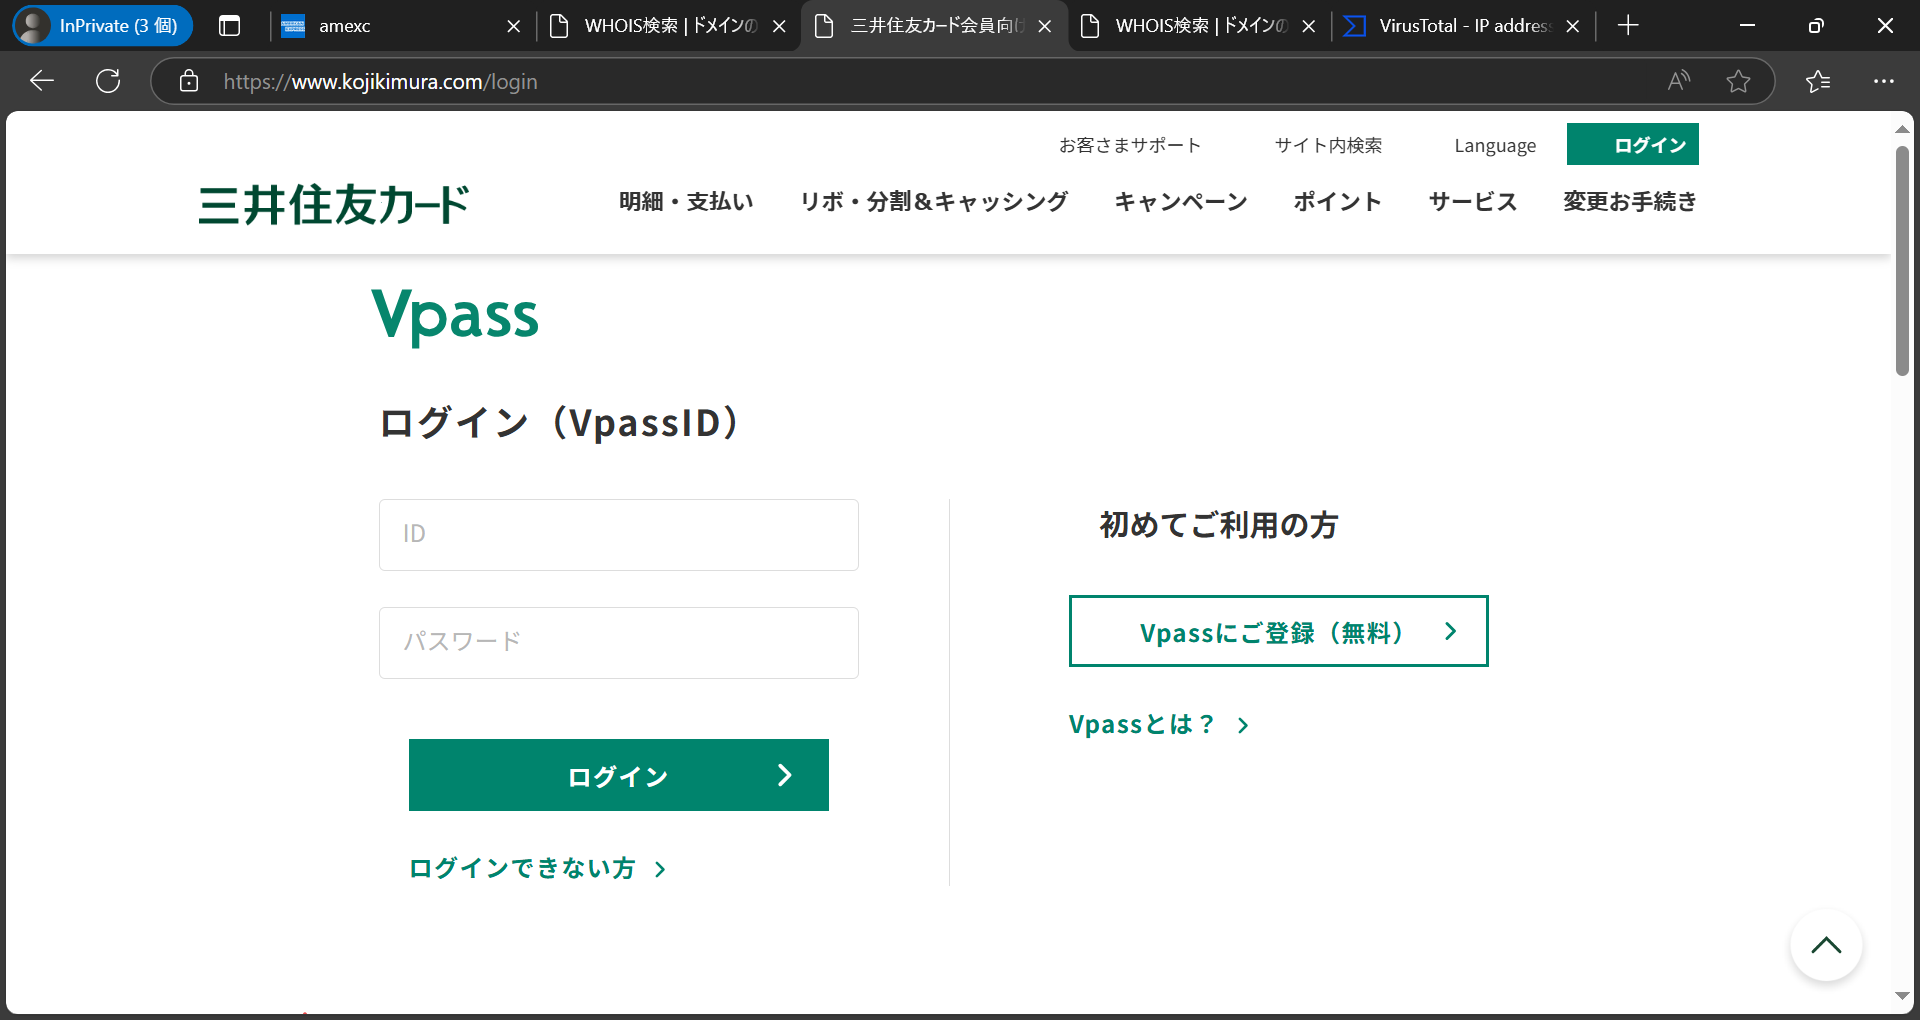Open the Favorites list icon
The width and height of the screenshot is (1920, 1020).
pyautogui.click(x=1818, y=81)
